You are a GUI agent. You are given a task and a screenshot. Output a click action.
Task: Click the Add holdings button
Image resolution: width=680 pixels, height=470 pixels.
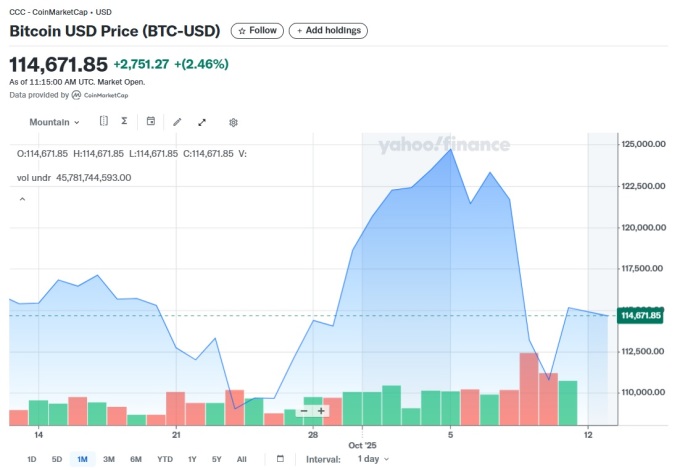328,31
